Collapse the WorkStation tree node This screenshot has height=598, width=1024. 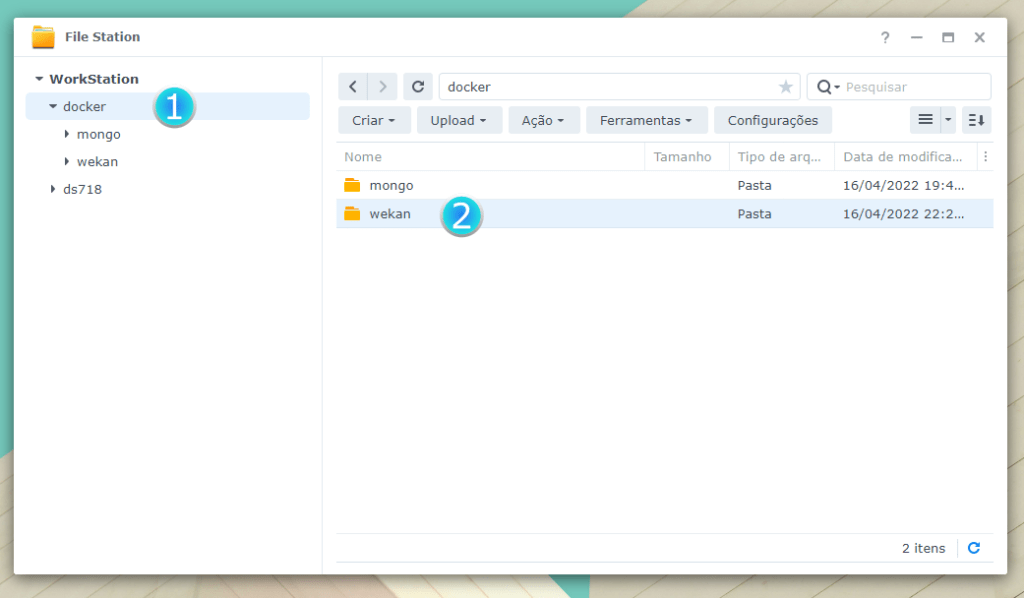pyautogui.click(x=39, y=79)
